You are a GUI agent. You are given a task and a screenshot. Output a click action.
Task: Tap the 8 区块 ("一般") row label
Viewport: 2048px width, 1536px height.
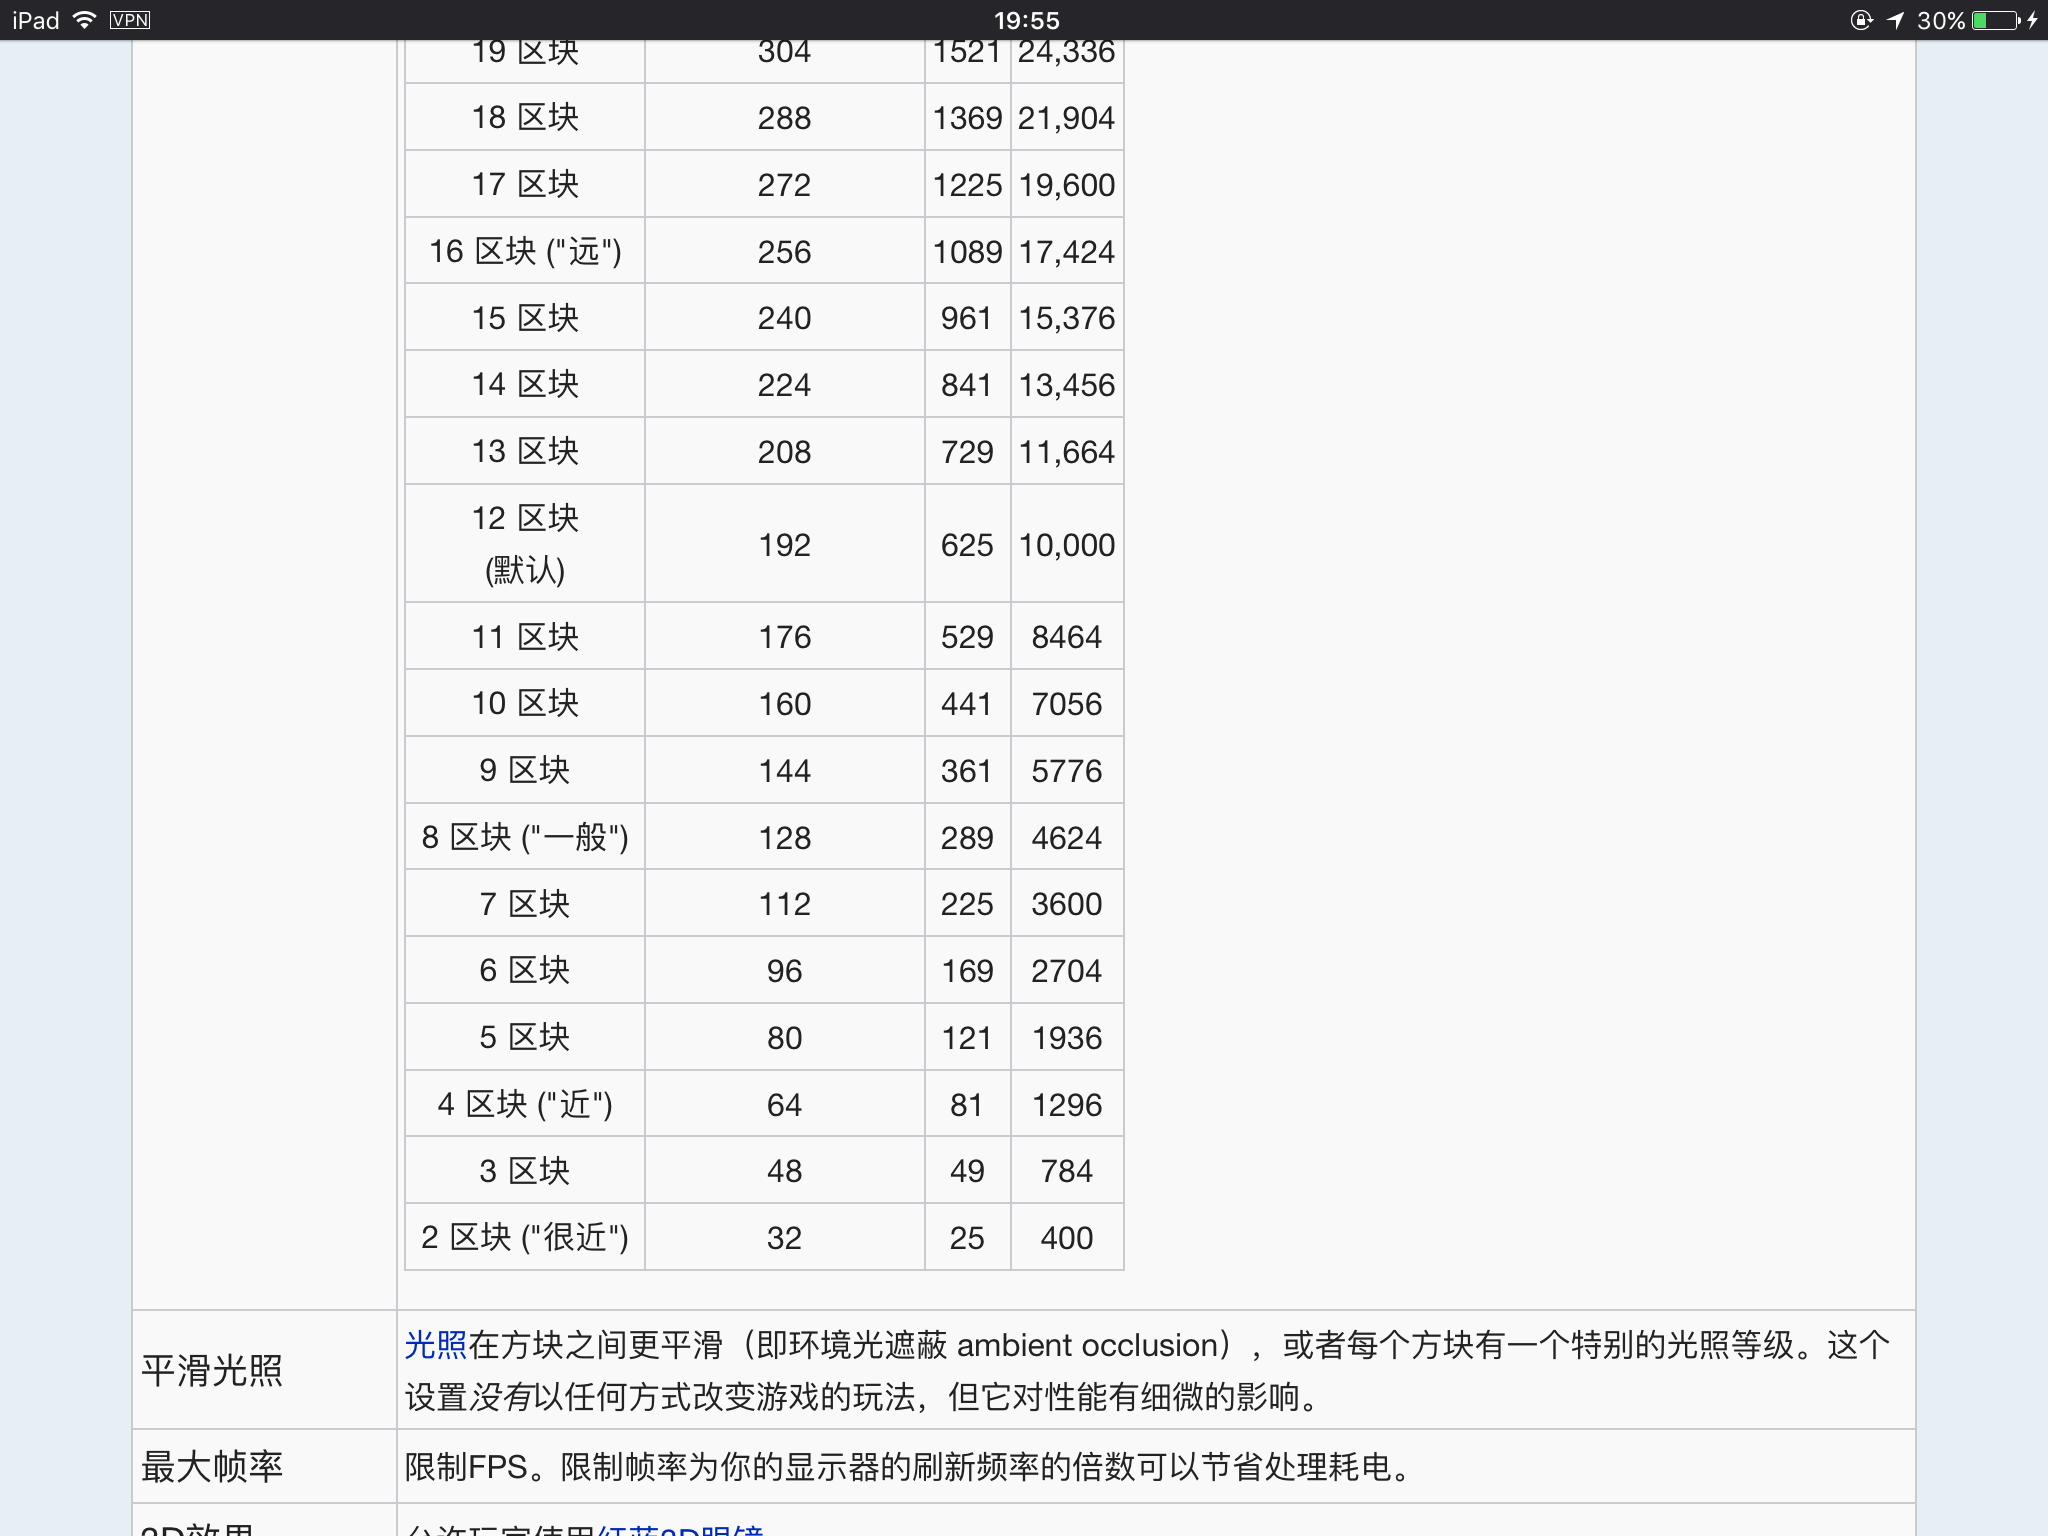(x=525, y=837)
